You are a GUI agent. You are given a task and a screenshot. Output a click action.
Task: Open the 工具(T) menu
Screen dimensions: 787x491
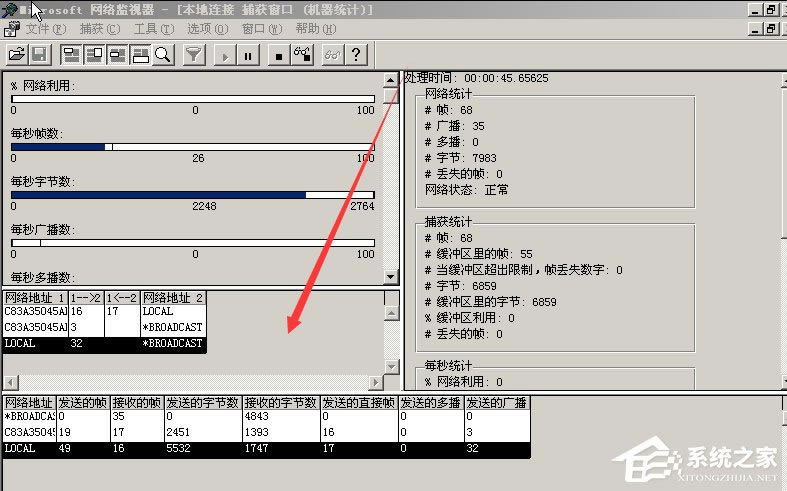point(154,29)
